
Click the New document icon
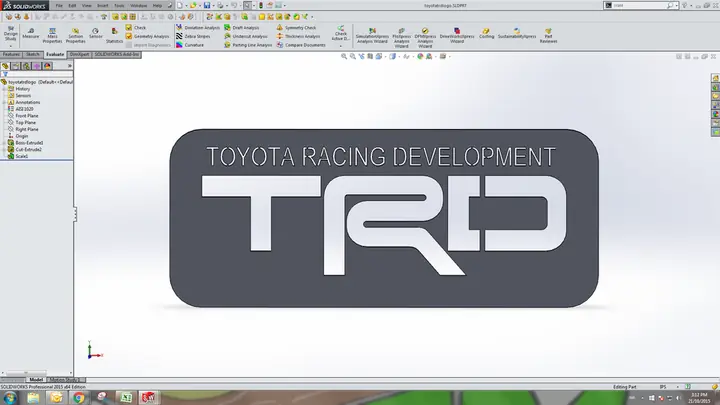pyautogui.click(x=180, y=6)
